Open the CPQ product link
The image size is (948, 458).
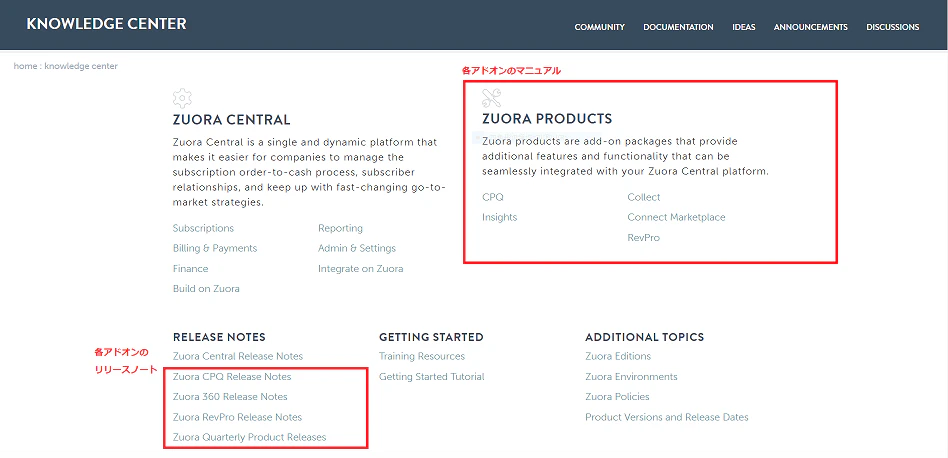[493, 197]
